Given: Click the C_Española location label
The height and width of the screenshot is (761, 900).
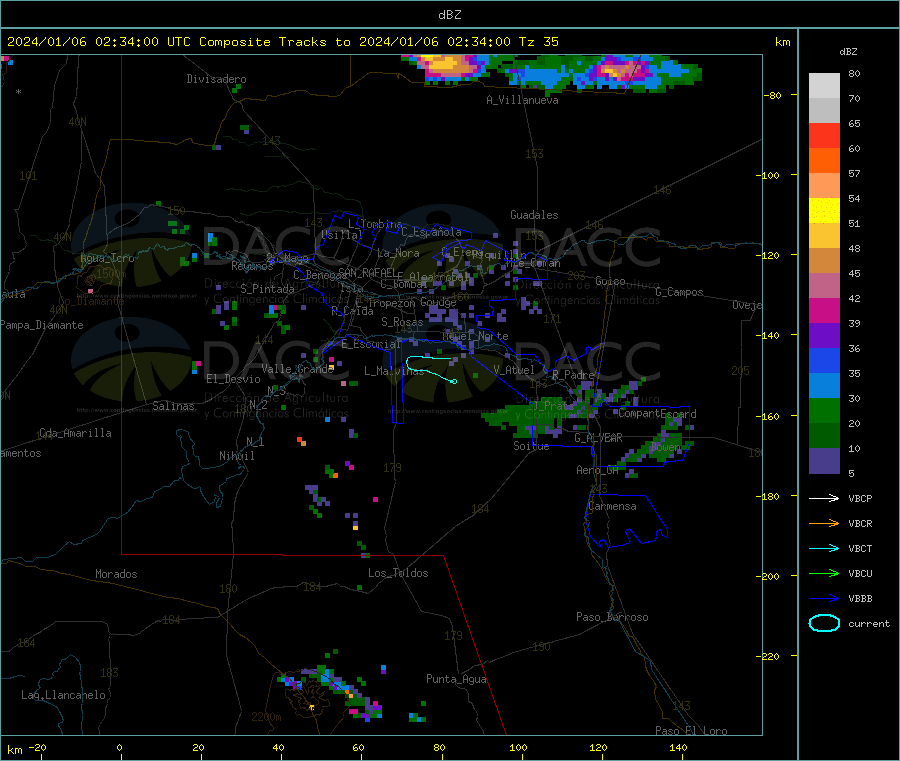Looking at the screenshot, I should (432, 232).
